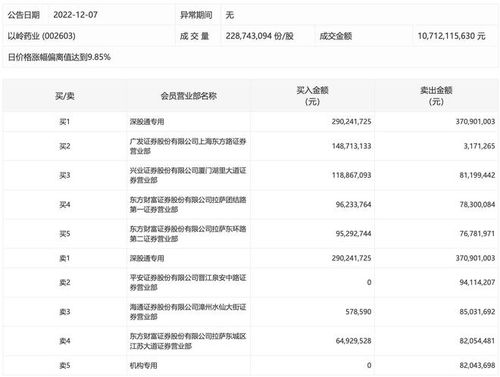Click sell amount 3,171,265
Viewport: 500px width, 377px height.
pyautogui.click(x=479, y=146)
